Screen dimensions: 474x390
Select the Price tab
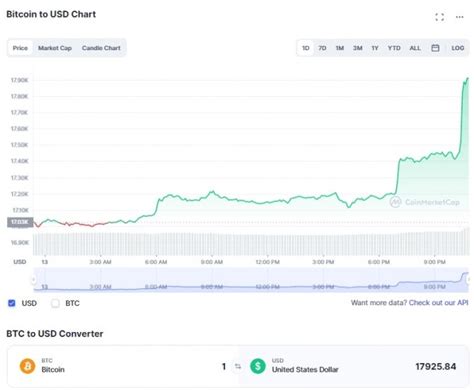click(x=20, y=48)
